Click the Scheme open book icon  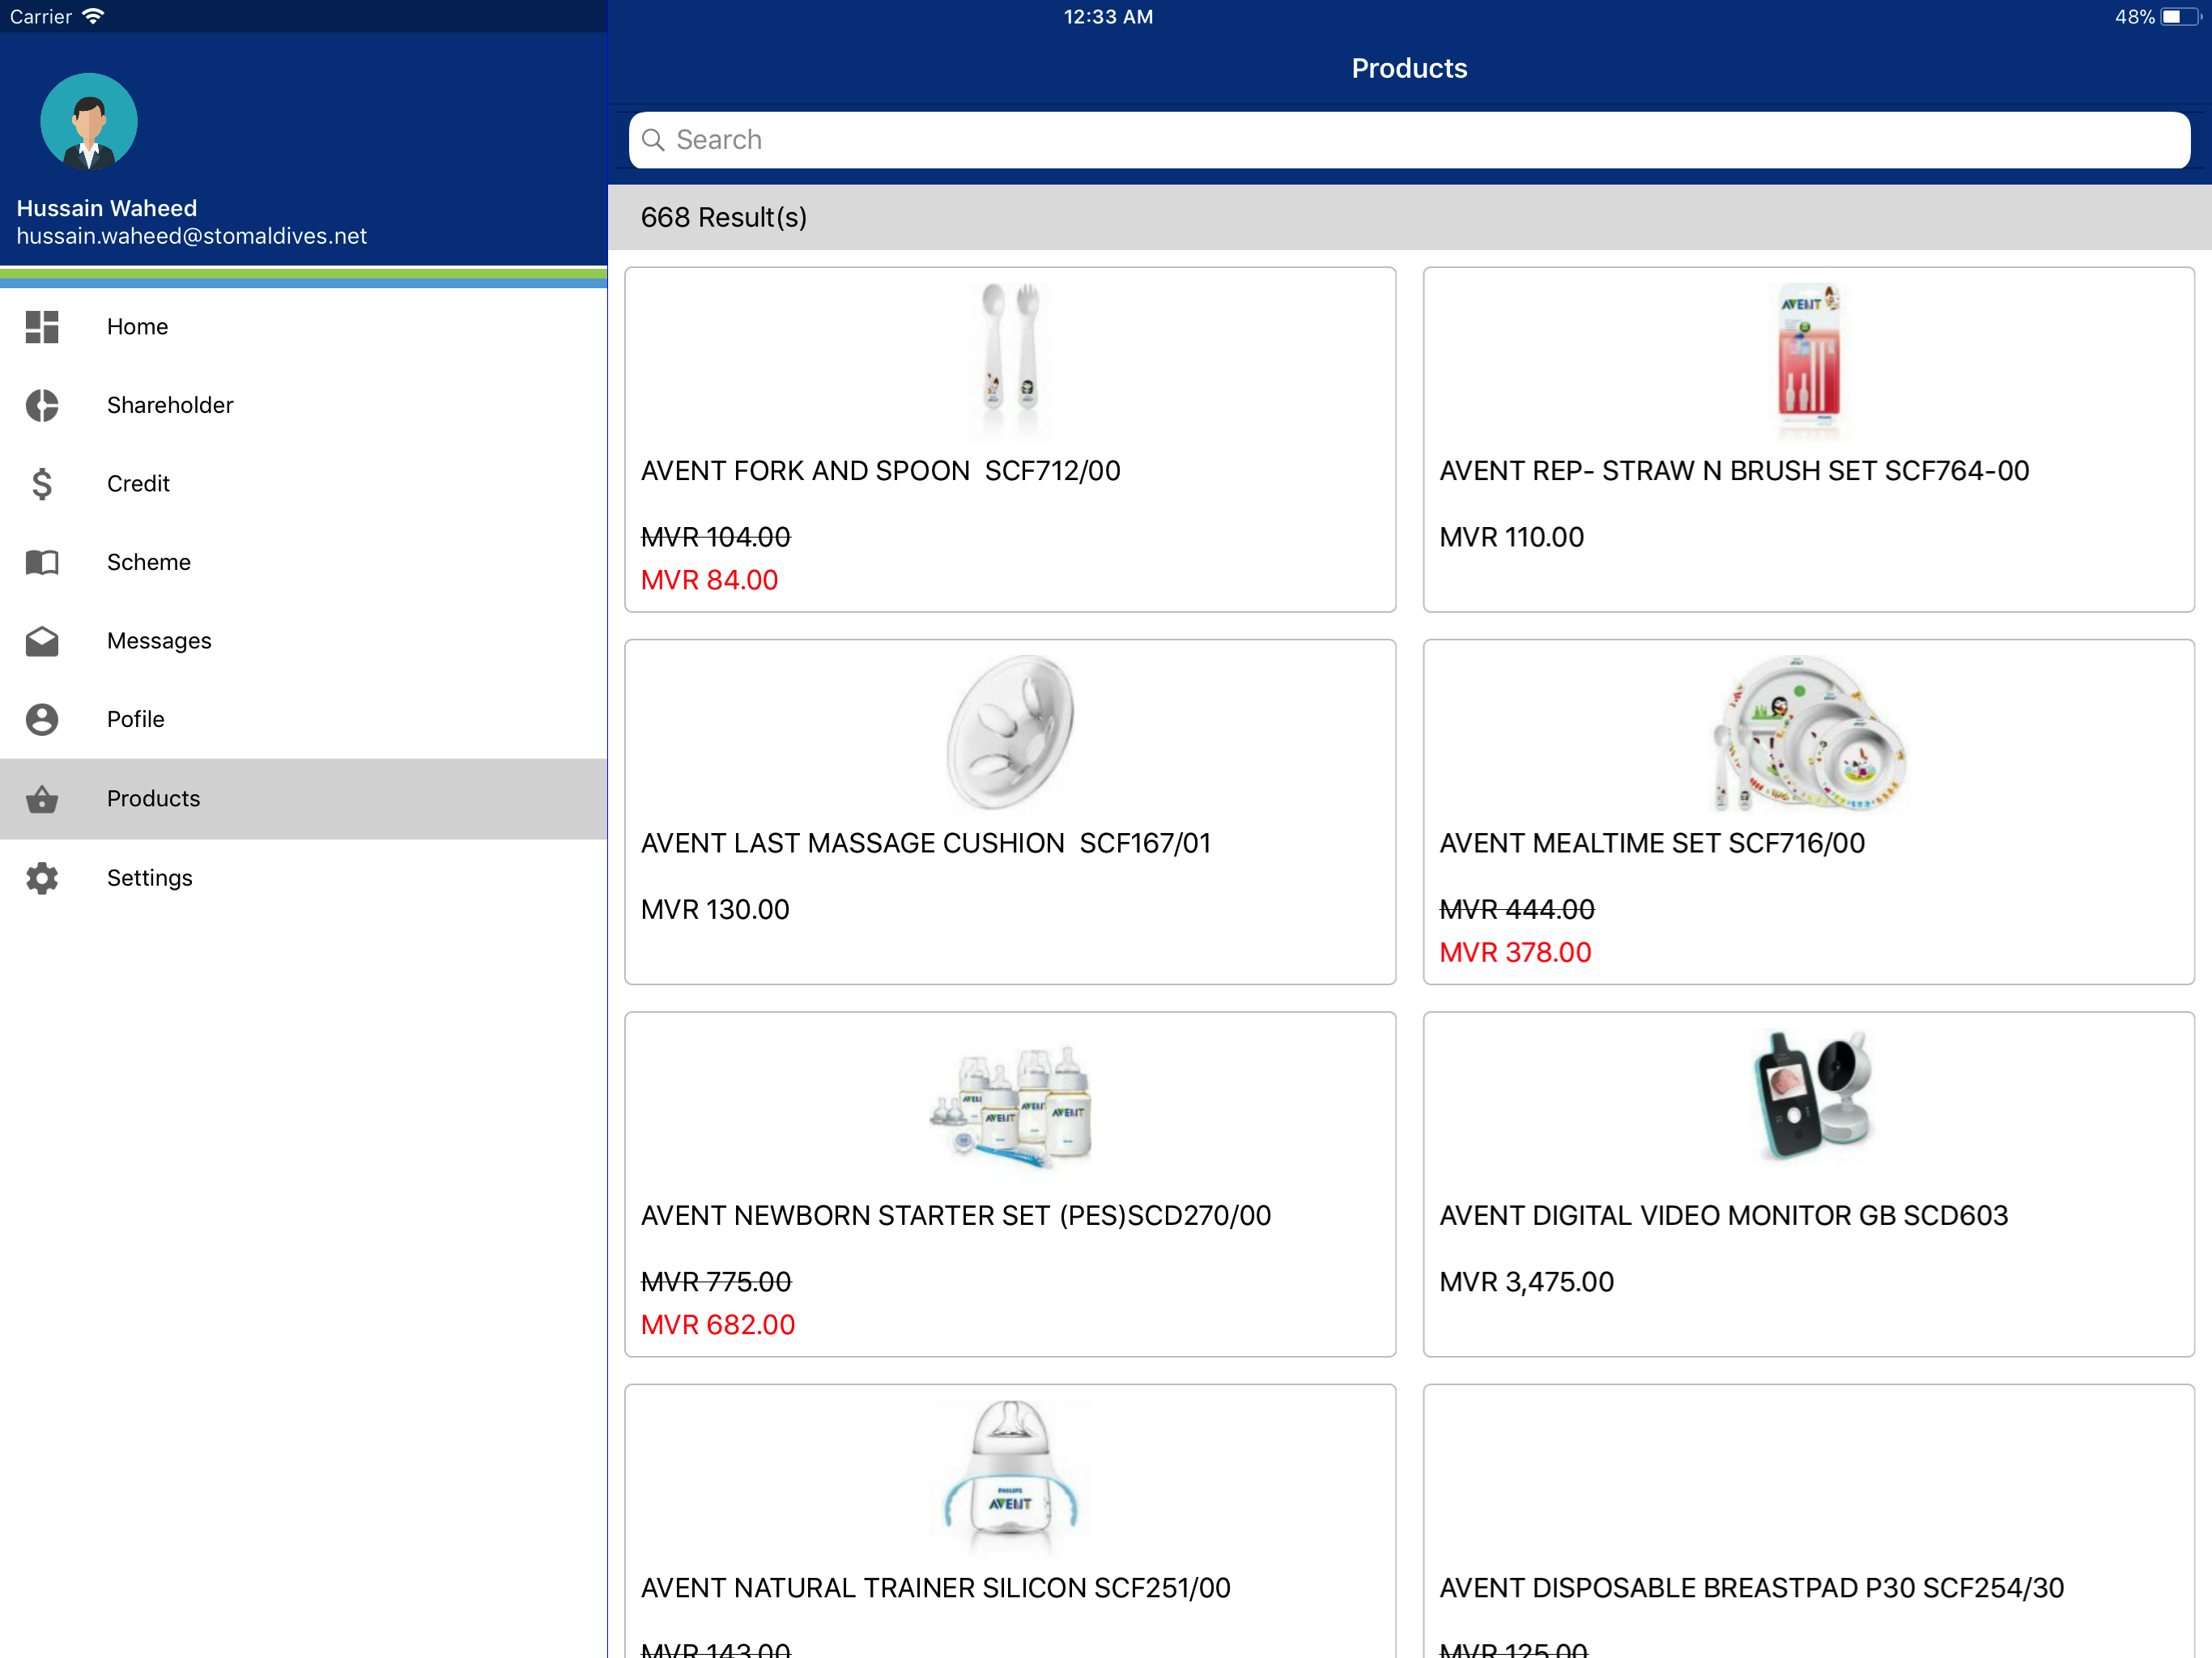(42, 562)
